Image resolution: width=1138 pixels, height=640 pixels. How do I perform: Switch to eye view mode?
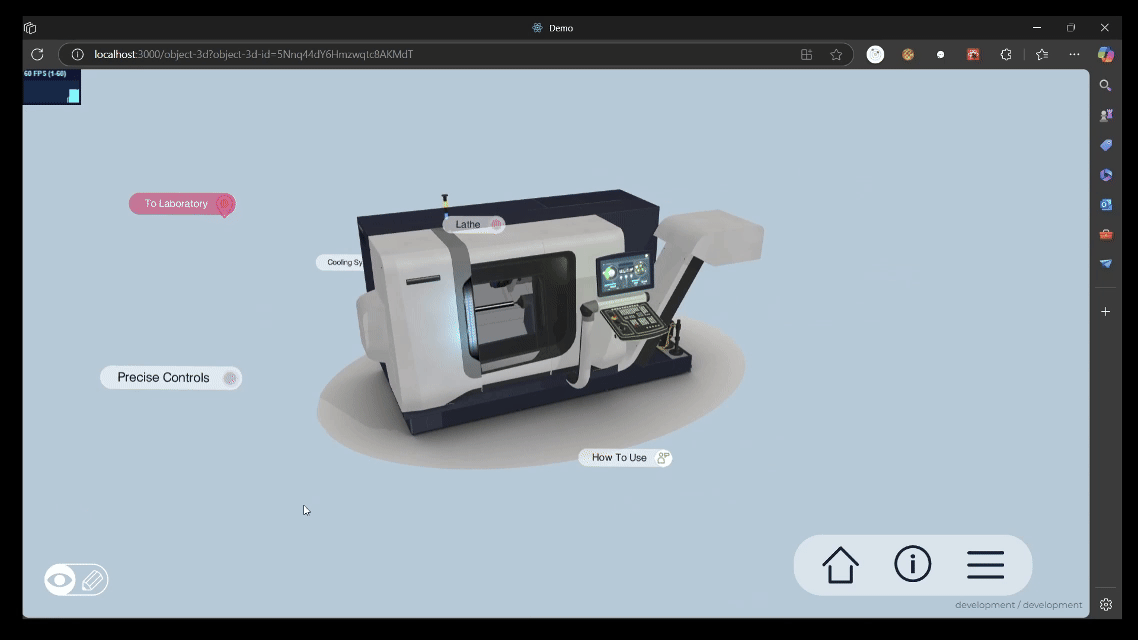(x=60, y=580)
